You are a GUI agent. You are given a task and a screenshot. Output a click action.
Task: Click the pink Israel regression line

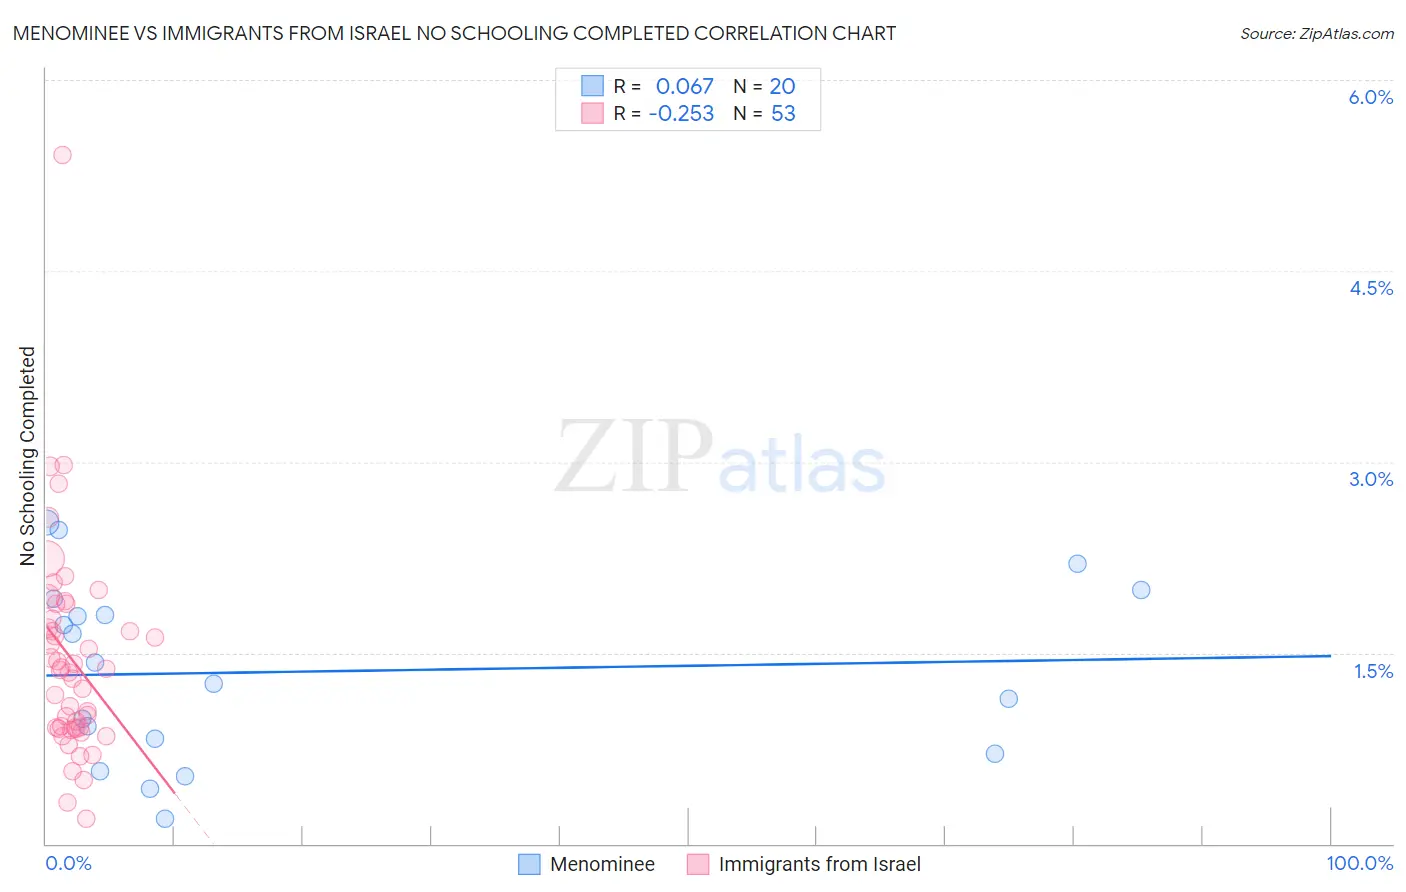pyautogui.click(x=110, y=709)
